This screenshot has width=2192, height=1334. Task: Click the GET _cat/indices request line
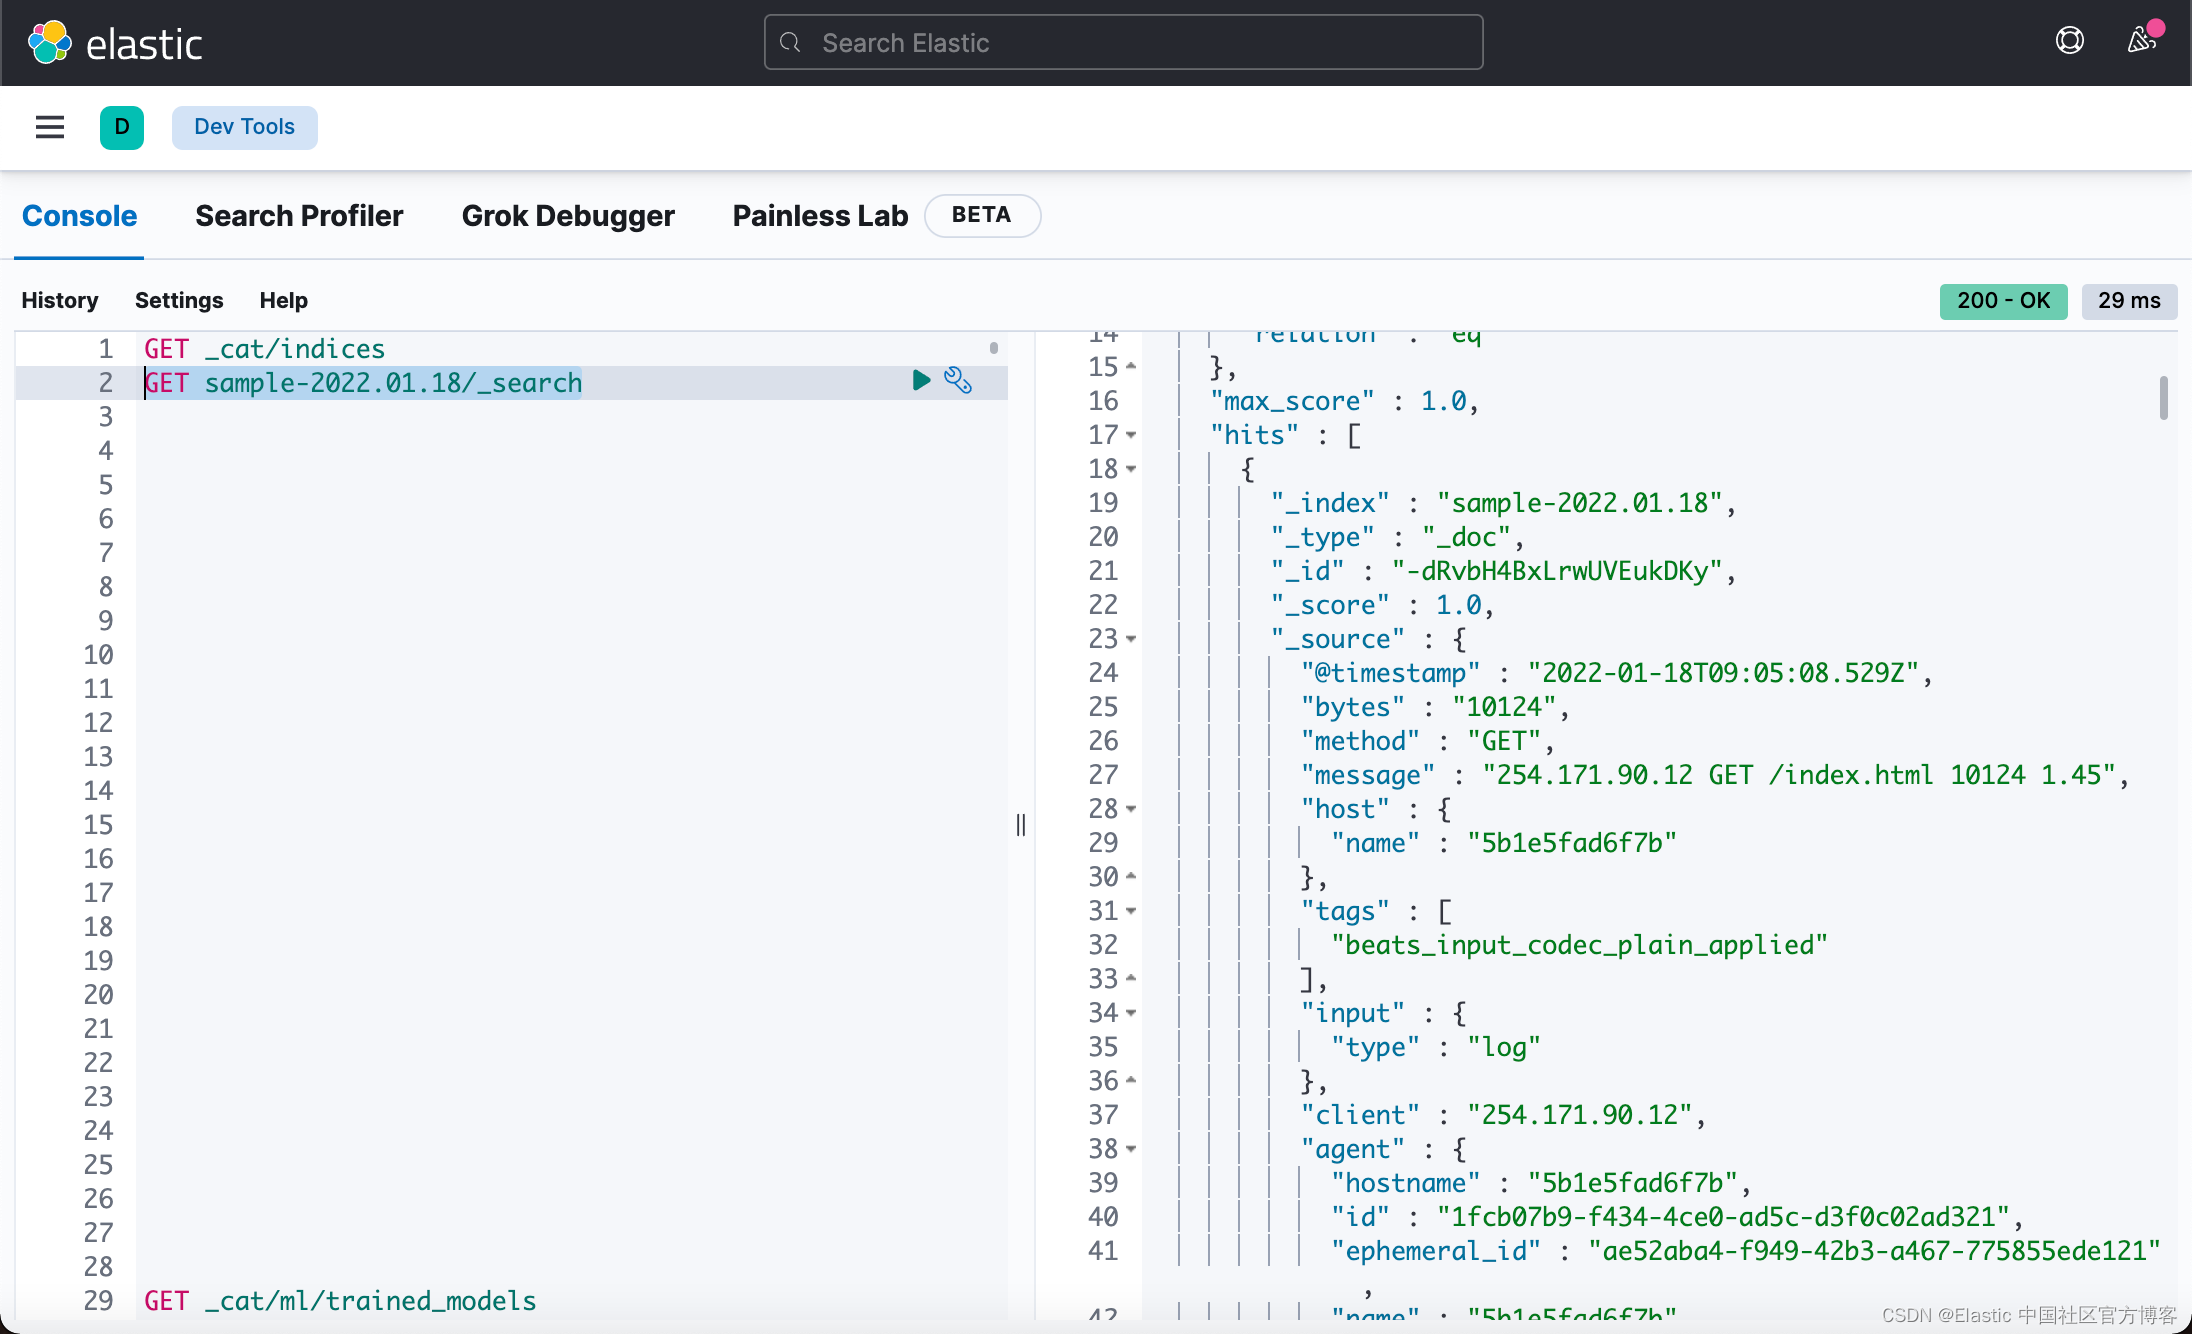pyautogui.click(x=265, y=349)
